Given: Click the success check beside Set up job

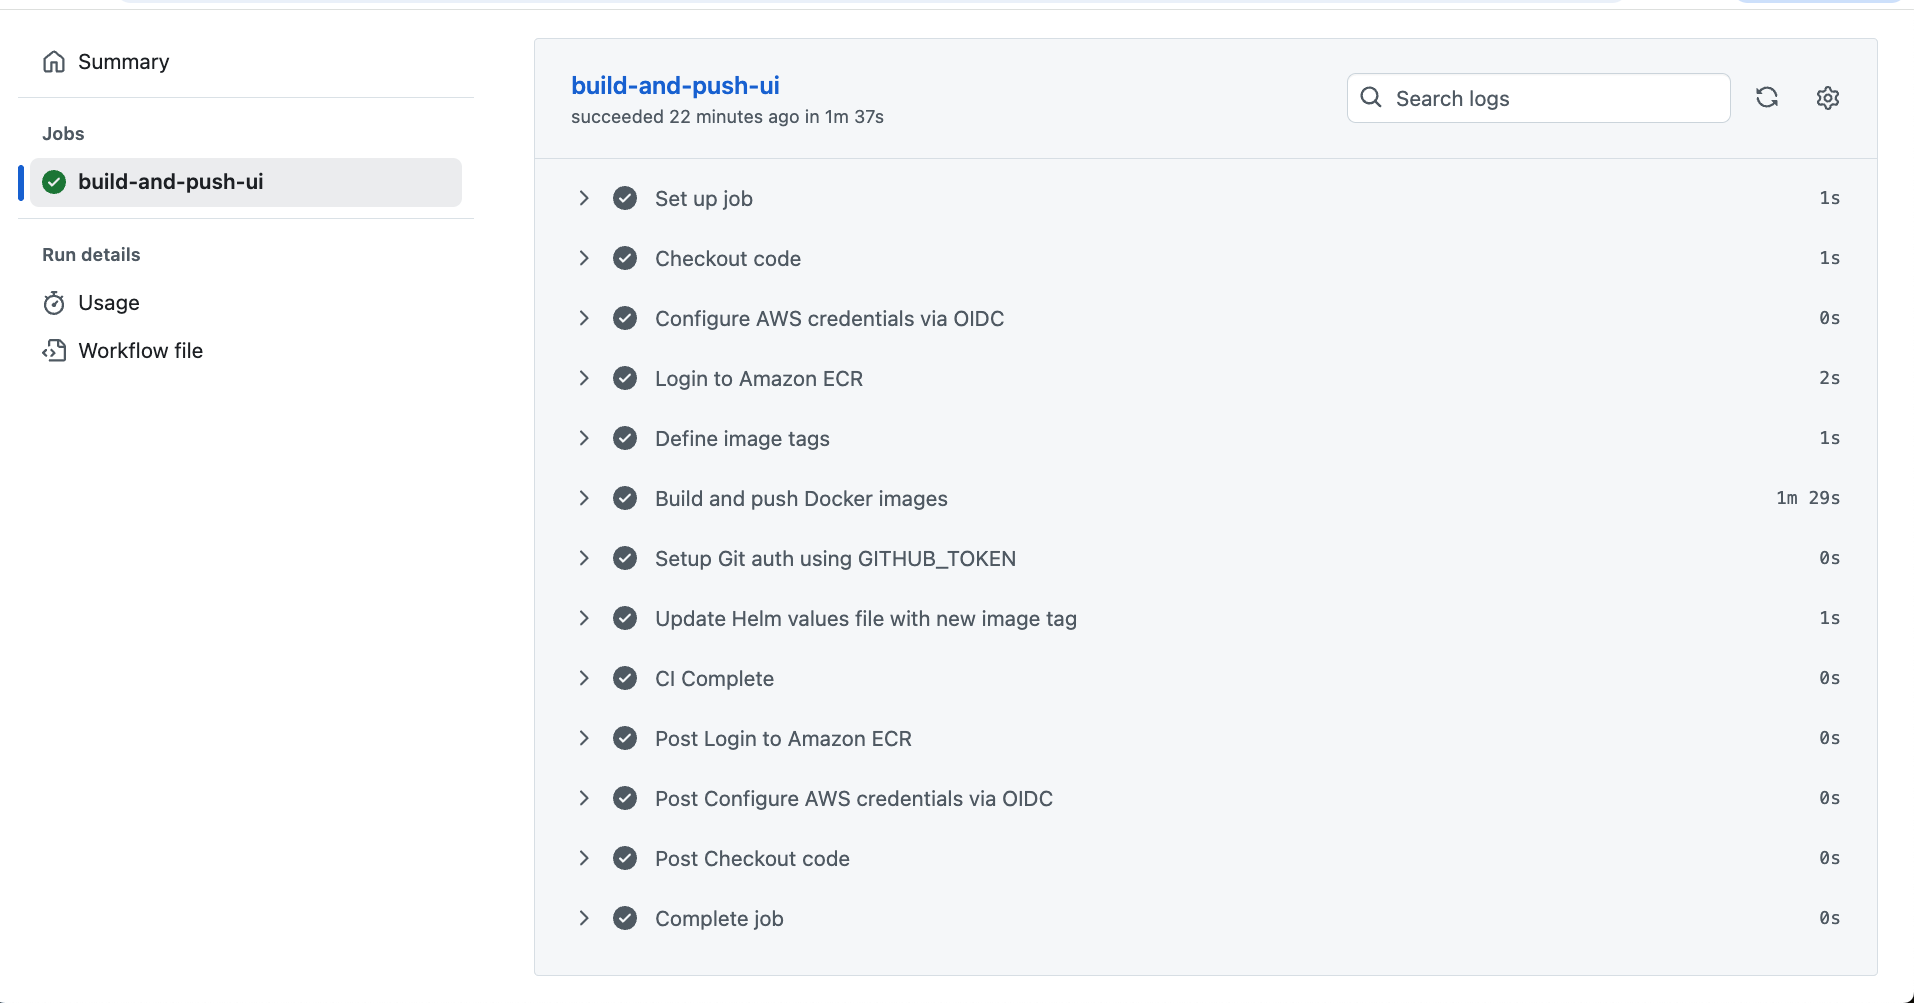Looking at the screenshot, I should [624, 198].
